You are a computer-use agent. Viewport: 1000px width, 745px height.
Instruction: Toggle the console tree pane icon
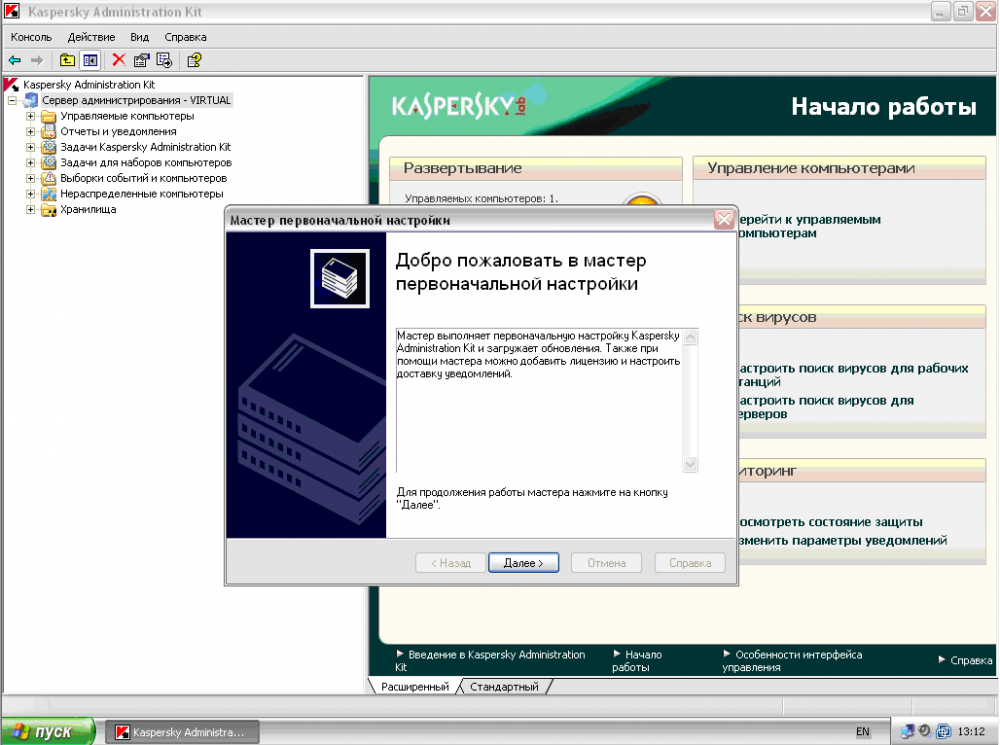click(x=91, y=61)
